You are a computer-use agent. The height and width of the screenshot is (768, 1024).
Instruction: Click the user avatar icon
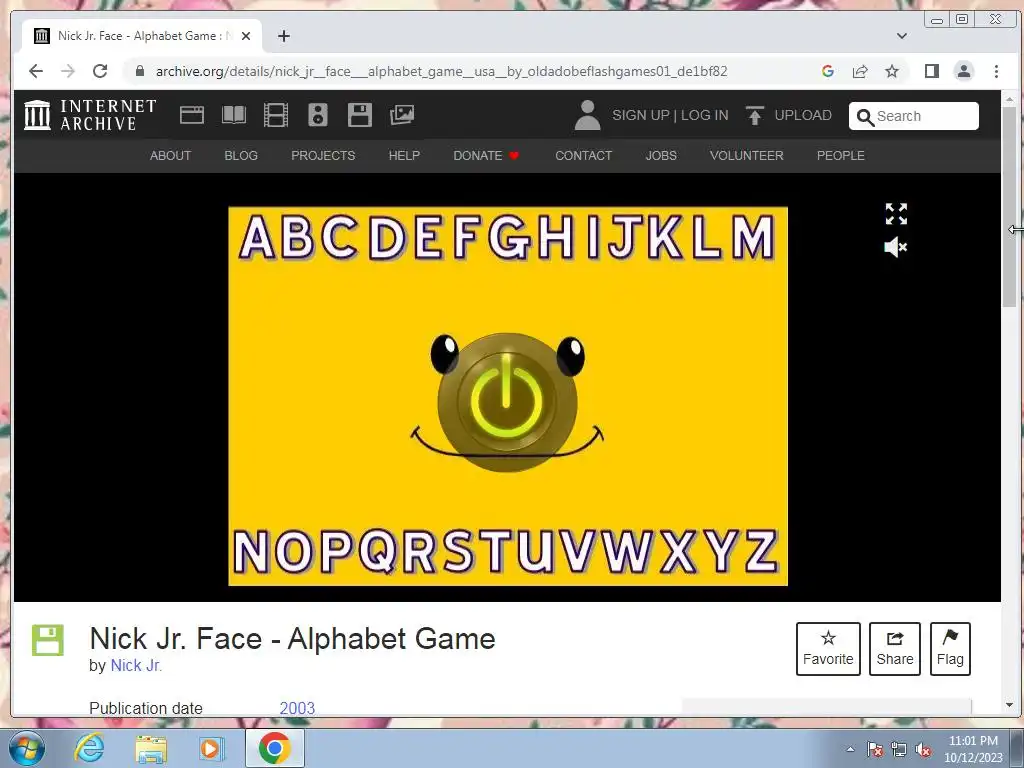click(x=587, y=115)
